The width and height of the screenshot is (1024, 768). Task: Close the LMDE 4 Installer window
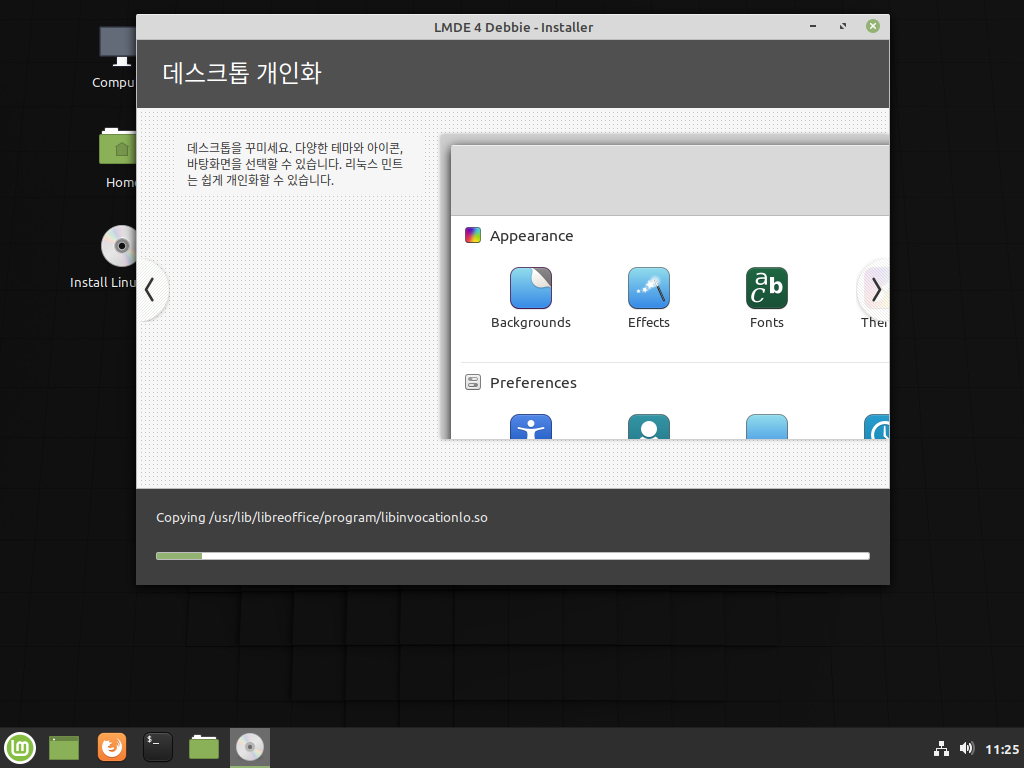click(873, 26)
